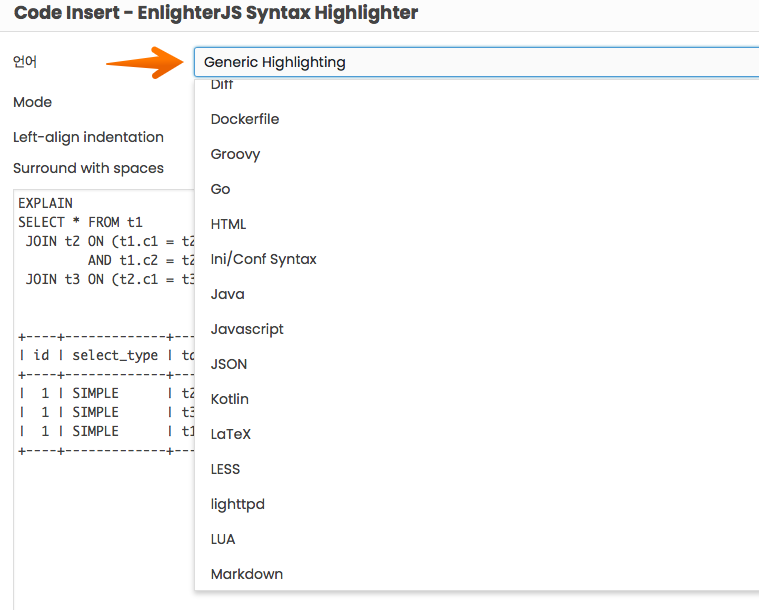Click the 'SELECT * FROM t1' code line
Screen dimensions: 759x610
[80, 222]
